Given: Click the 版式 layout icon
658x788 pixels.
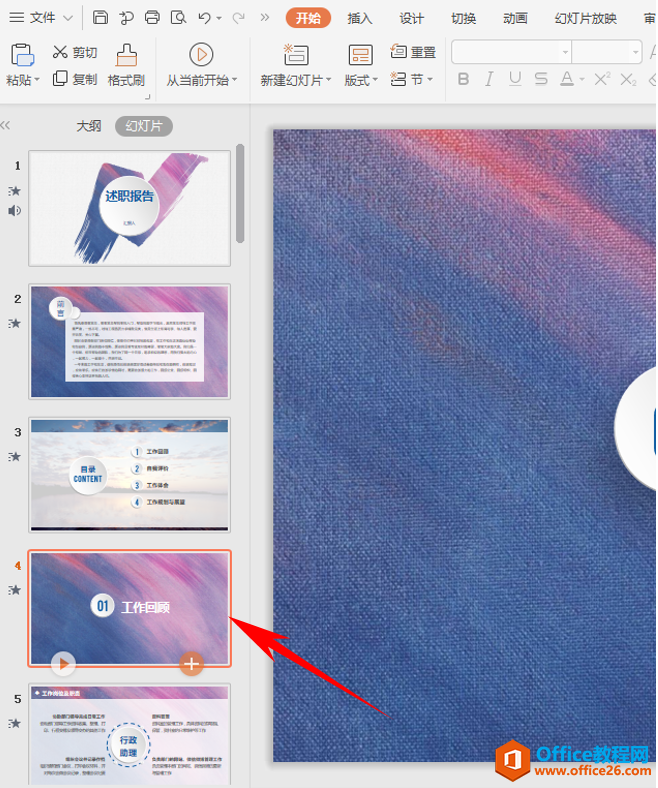Looking at the screenshot, I should (x=360, y=55).
